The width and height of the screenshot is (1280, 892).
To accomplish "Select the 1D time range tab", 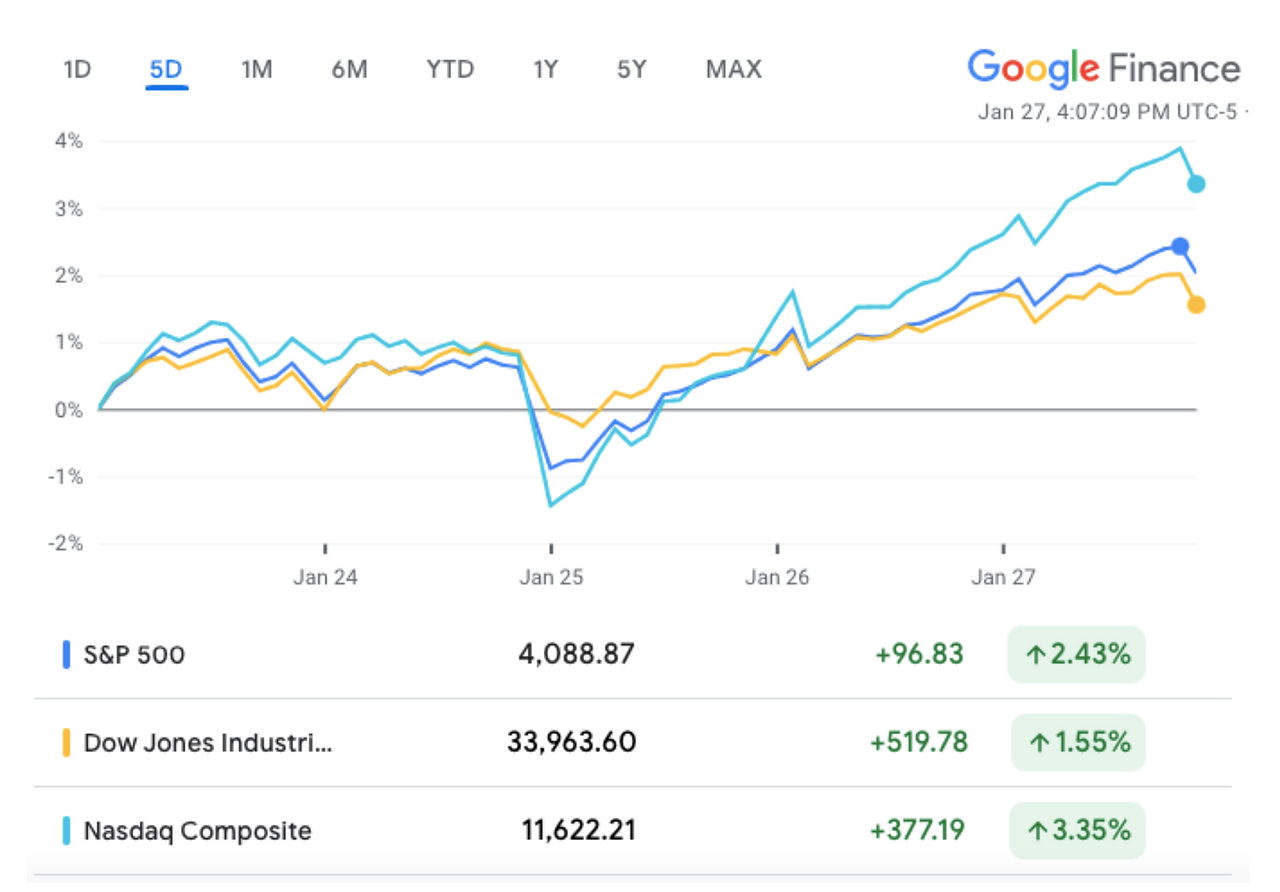I will 77,70.
